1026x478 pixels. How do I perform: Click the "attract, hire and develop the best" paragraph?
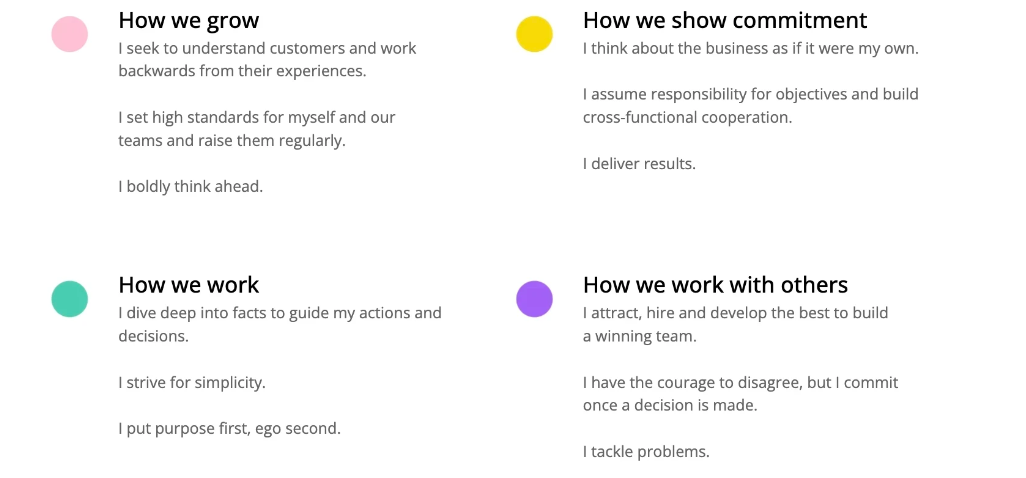coord(735,324)
